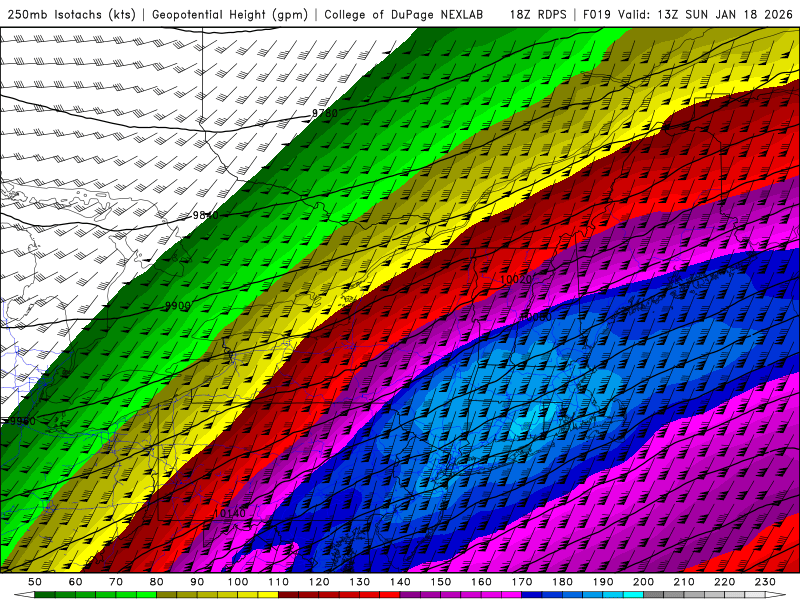Click the 'Valid: 13Z SUN JAN 18 2026' text
This screenshot has height=600, width=800.
705,14
